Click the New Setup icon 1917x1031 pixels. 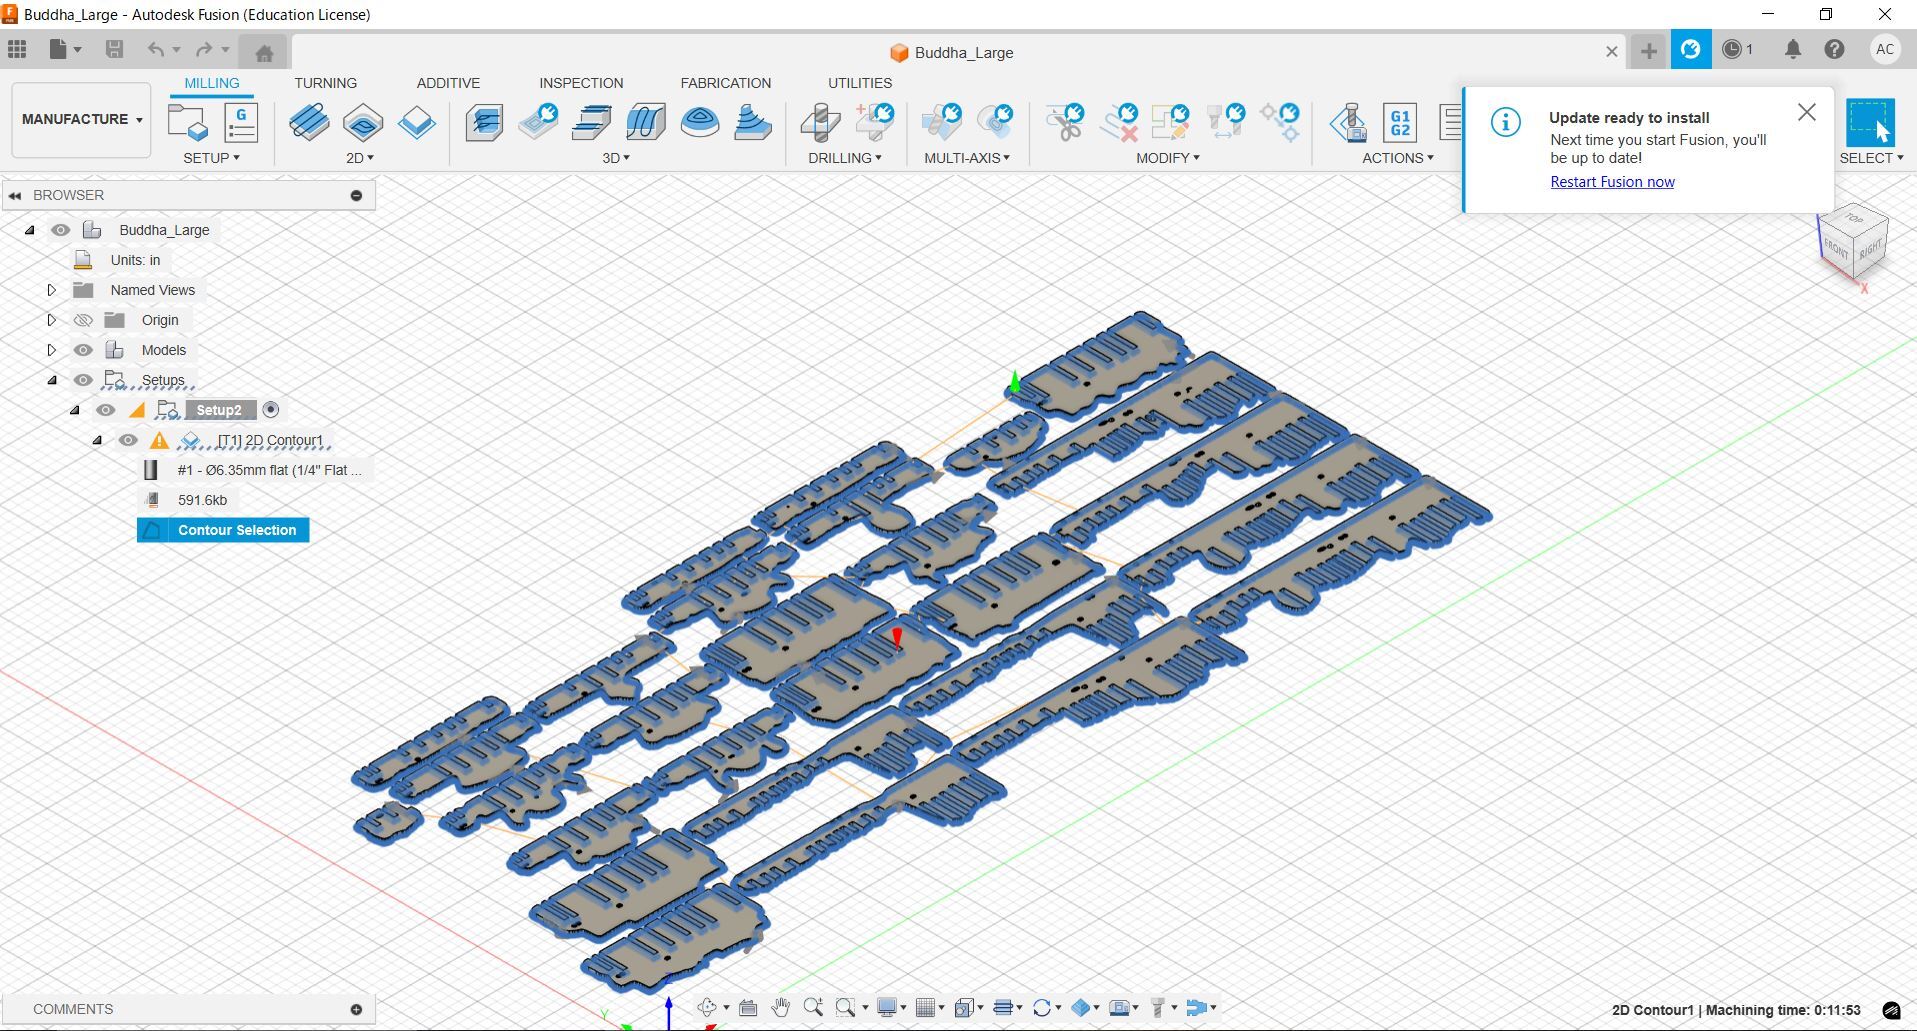pyautogui.click(x=187, y=122)
